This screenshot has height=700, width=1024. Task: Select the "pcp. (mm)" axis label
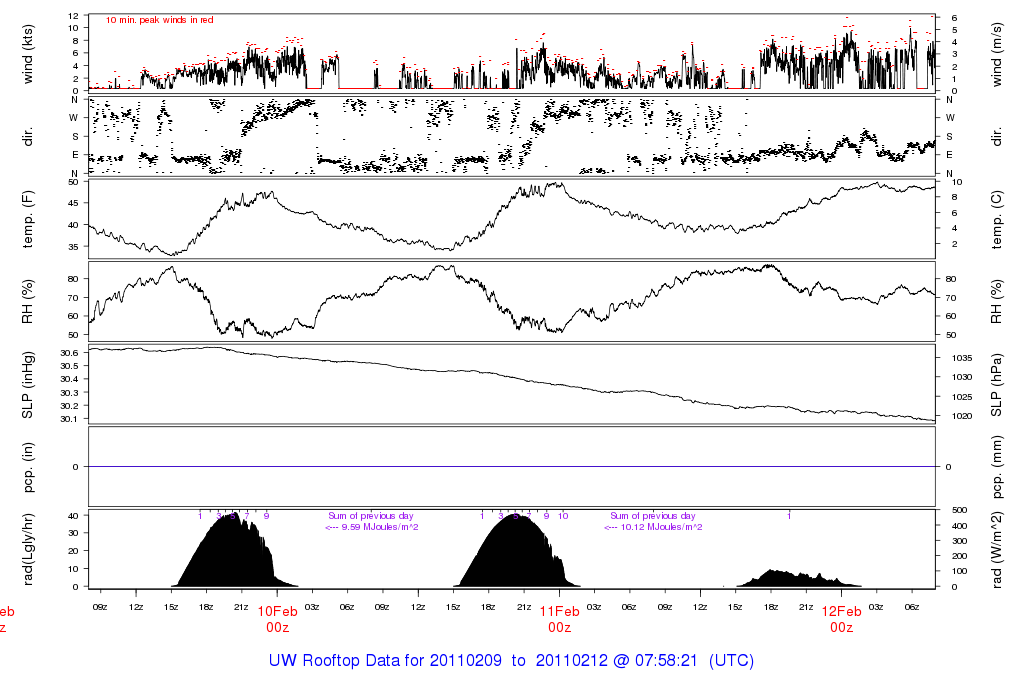tap(996, 467)
